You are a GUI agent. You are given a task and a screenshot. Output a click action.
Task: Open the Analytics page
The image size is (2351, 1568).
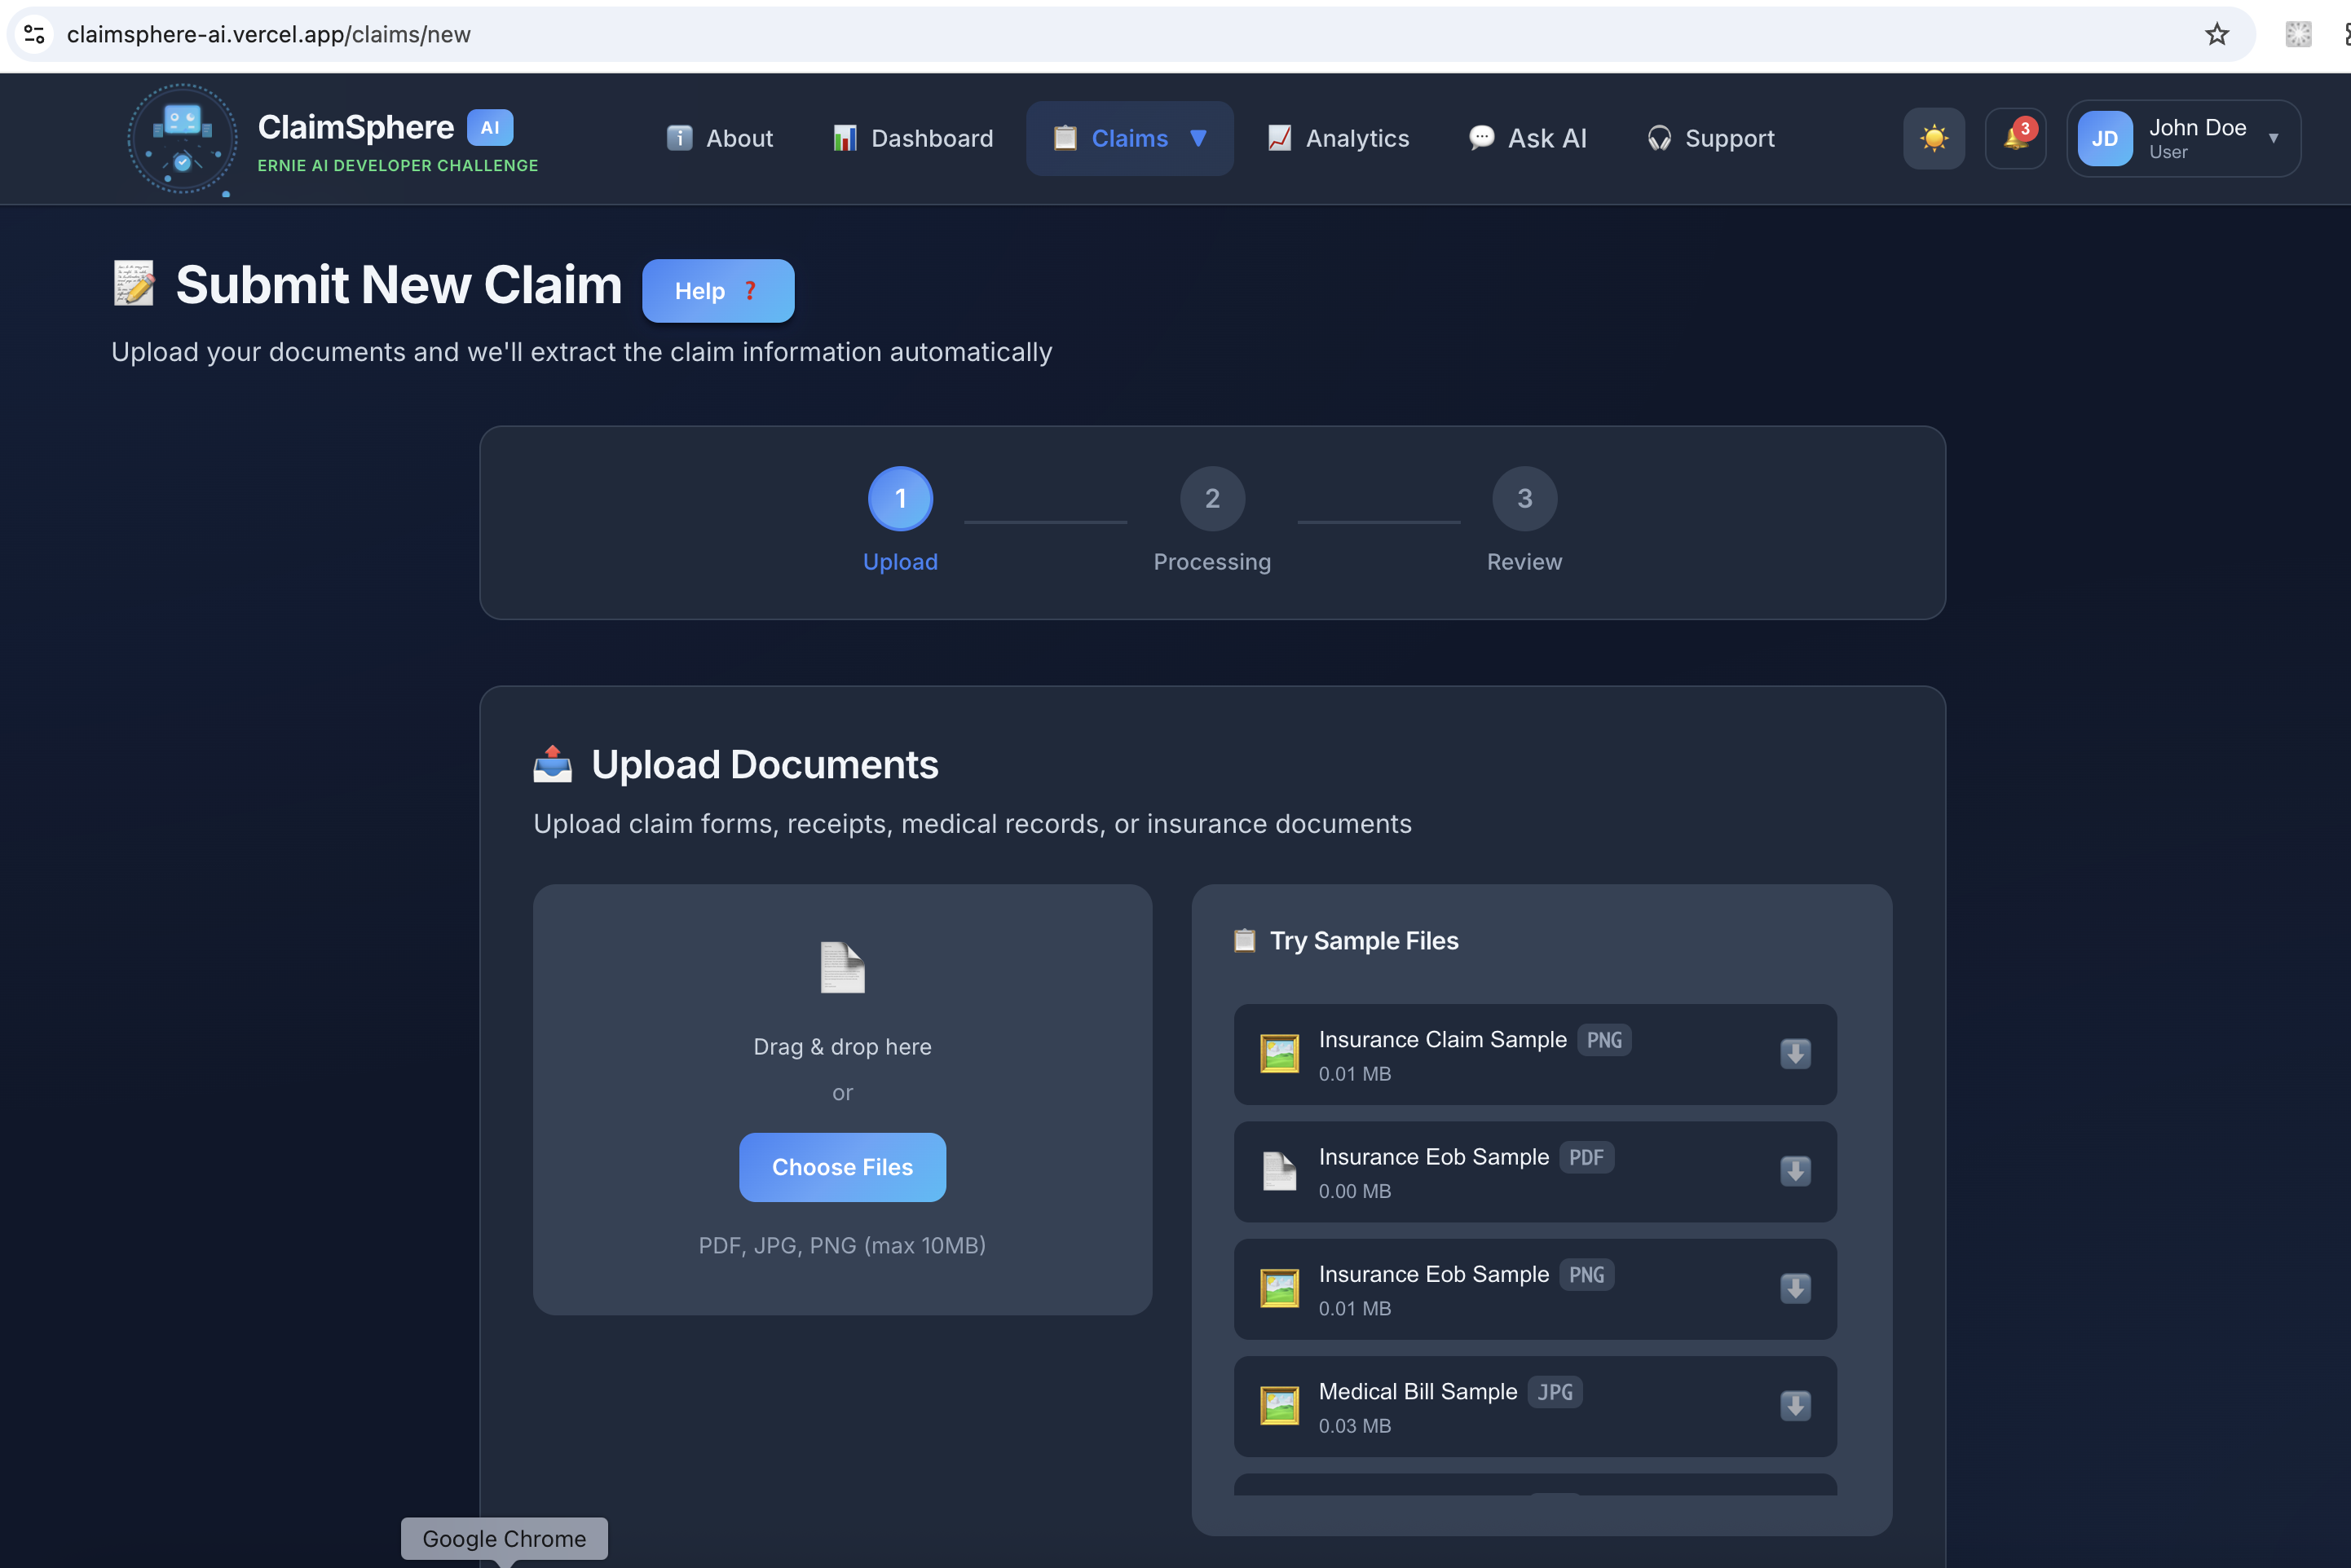(x=1338, y=138)
